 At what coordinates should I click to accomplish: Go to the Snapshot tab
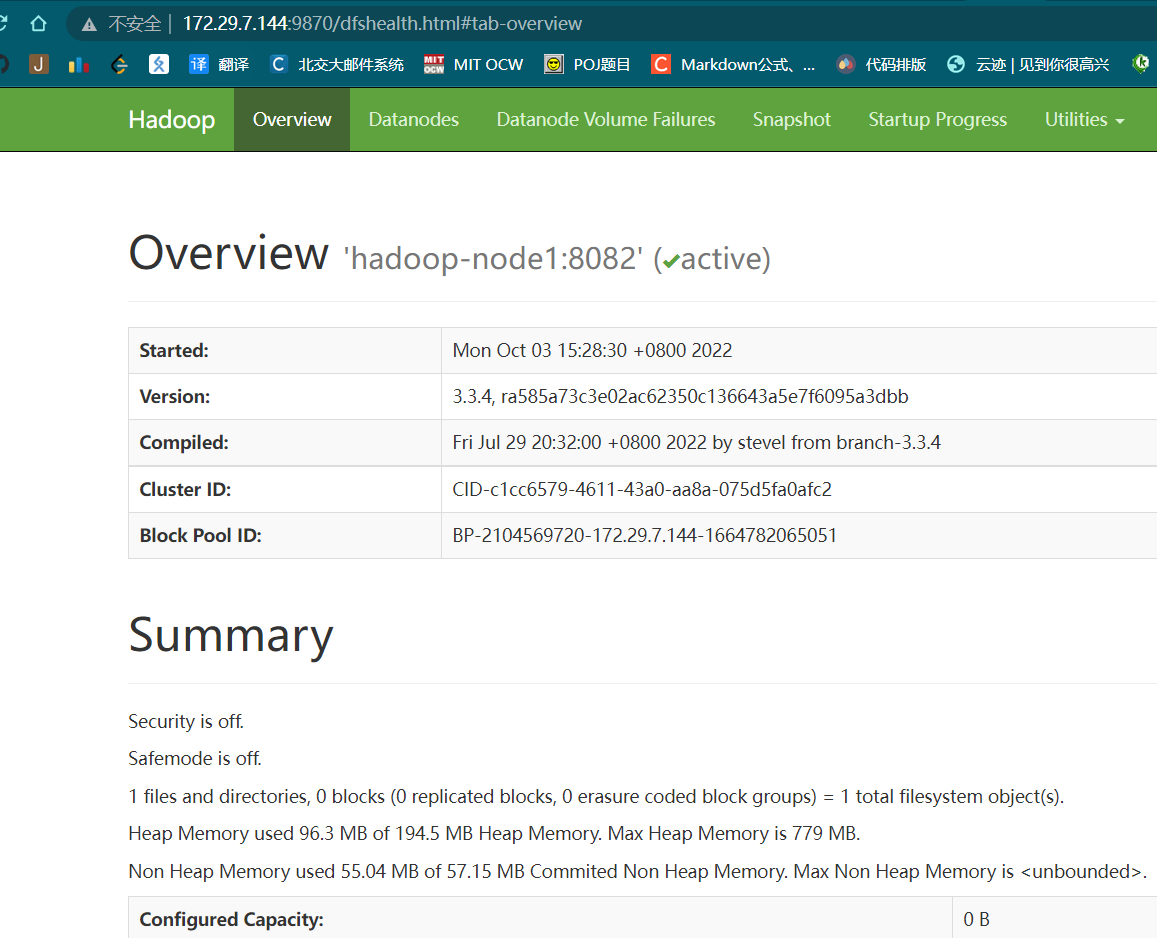pyautogui.click(x=792, y=120)
